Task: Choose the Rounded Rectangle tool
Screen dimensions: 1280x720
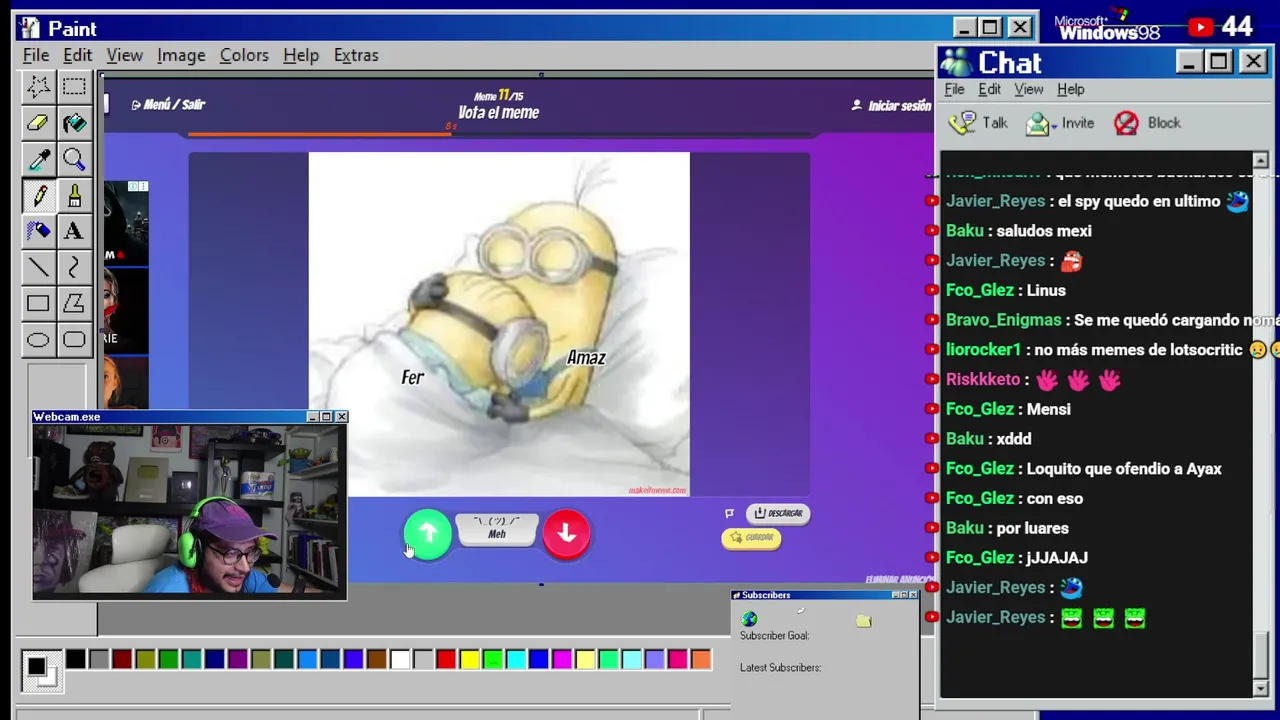Action: click(74, 340)
